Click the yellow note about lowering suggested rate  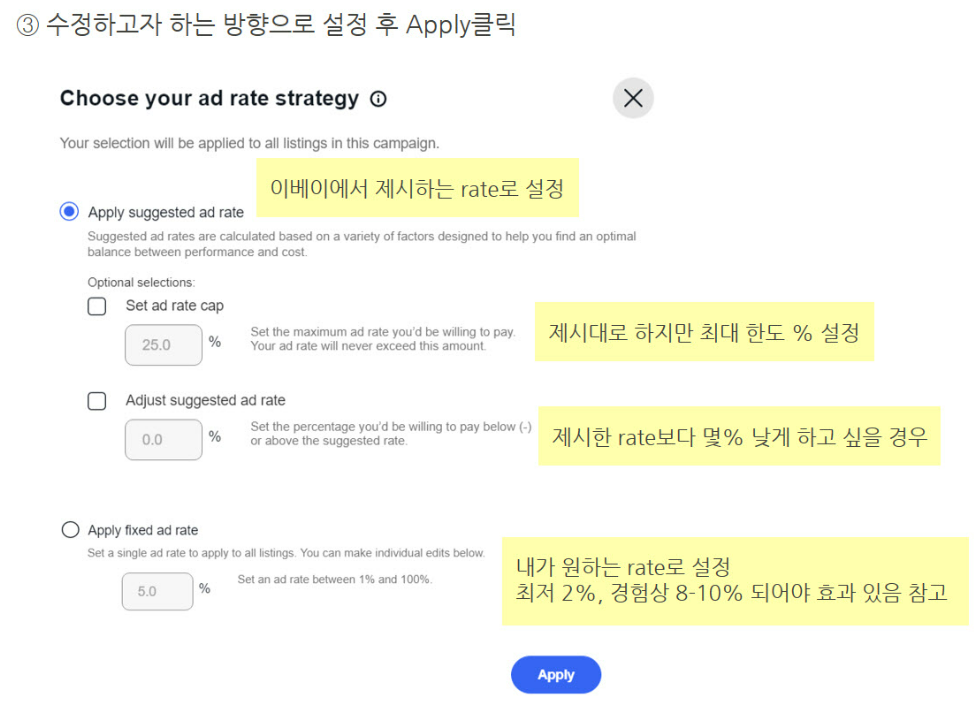pos(739,436)
